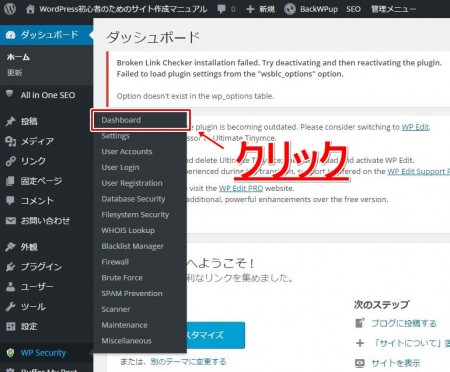Click the 固定ページ pages icon
Viewport: 450px width, 372px height.
point(10,181)
